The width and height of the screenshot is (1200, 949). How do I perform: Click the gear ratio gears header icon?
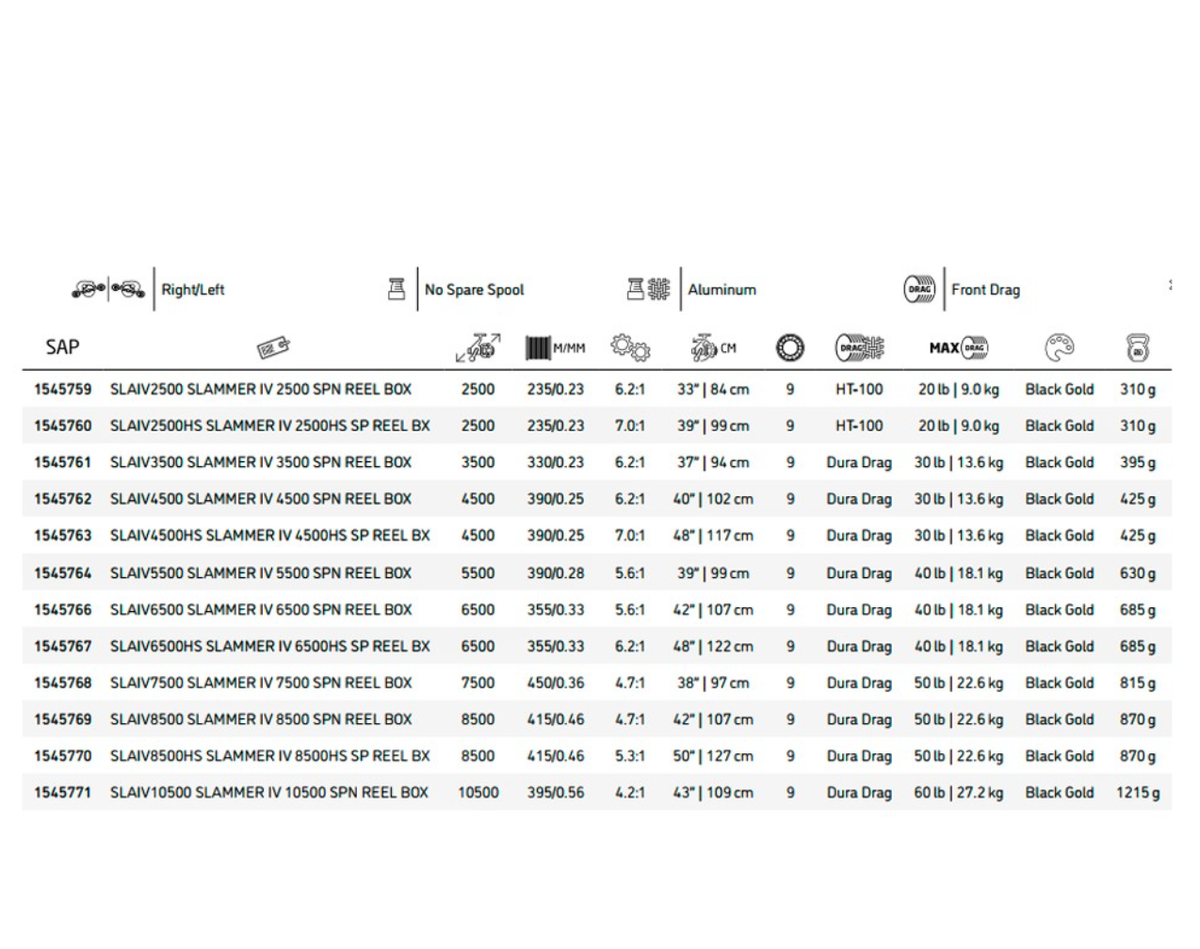630,348
